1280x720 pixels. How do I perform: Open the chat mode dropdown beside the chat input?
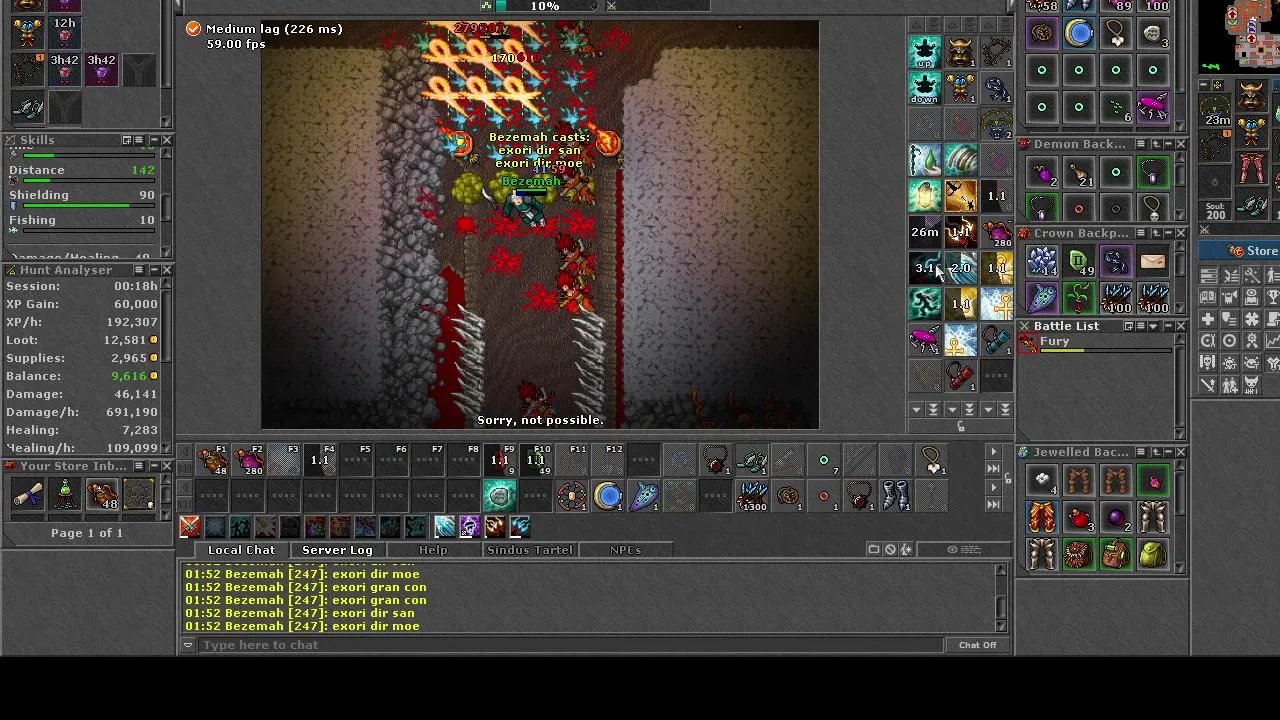tap(187, 645)
